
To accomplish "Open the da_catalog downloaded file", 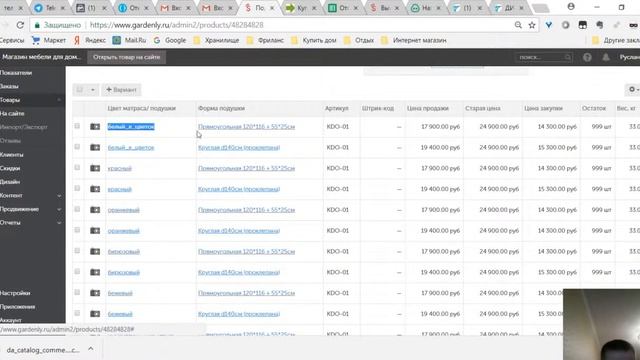I will coord(43,350).
